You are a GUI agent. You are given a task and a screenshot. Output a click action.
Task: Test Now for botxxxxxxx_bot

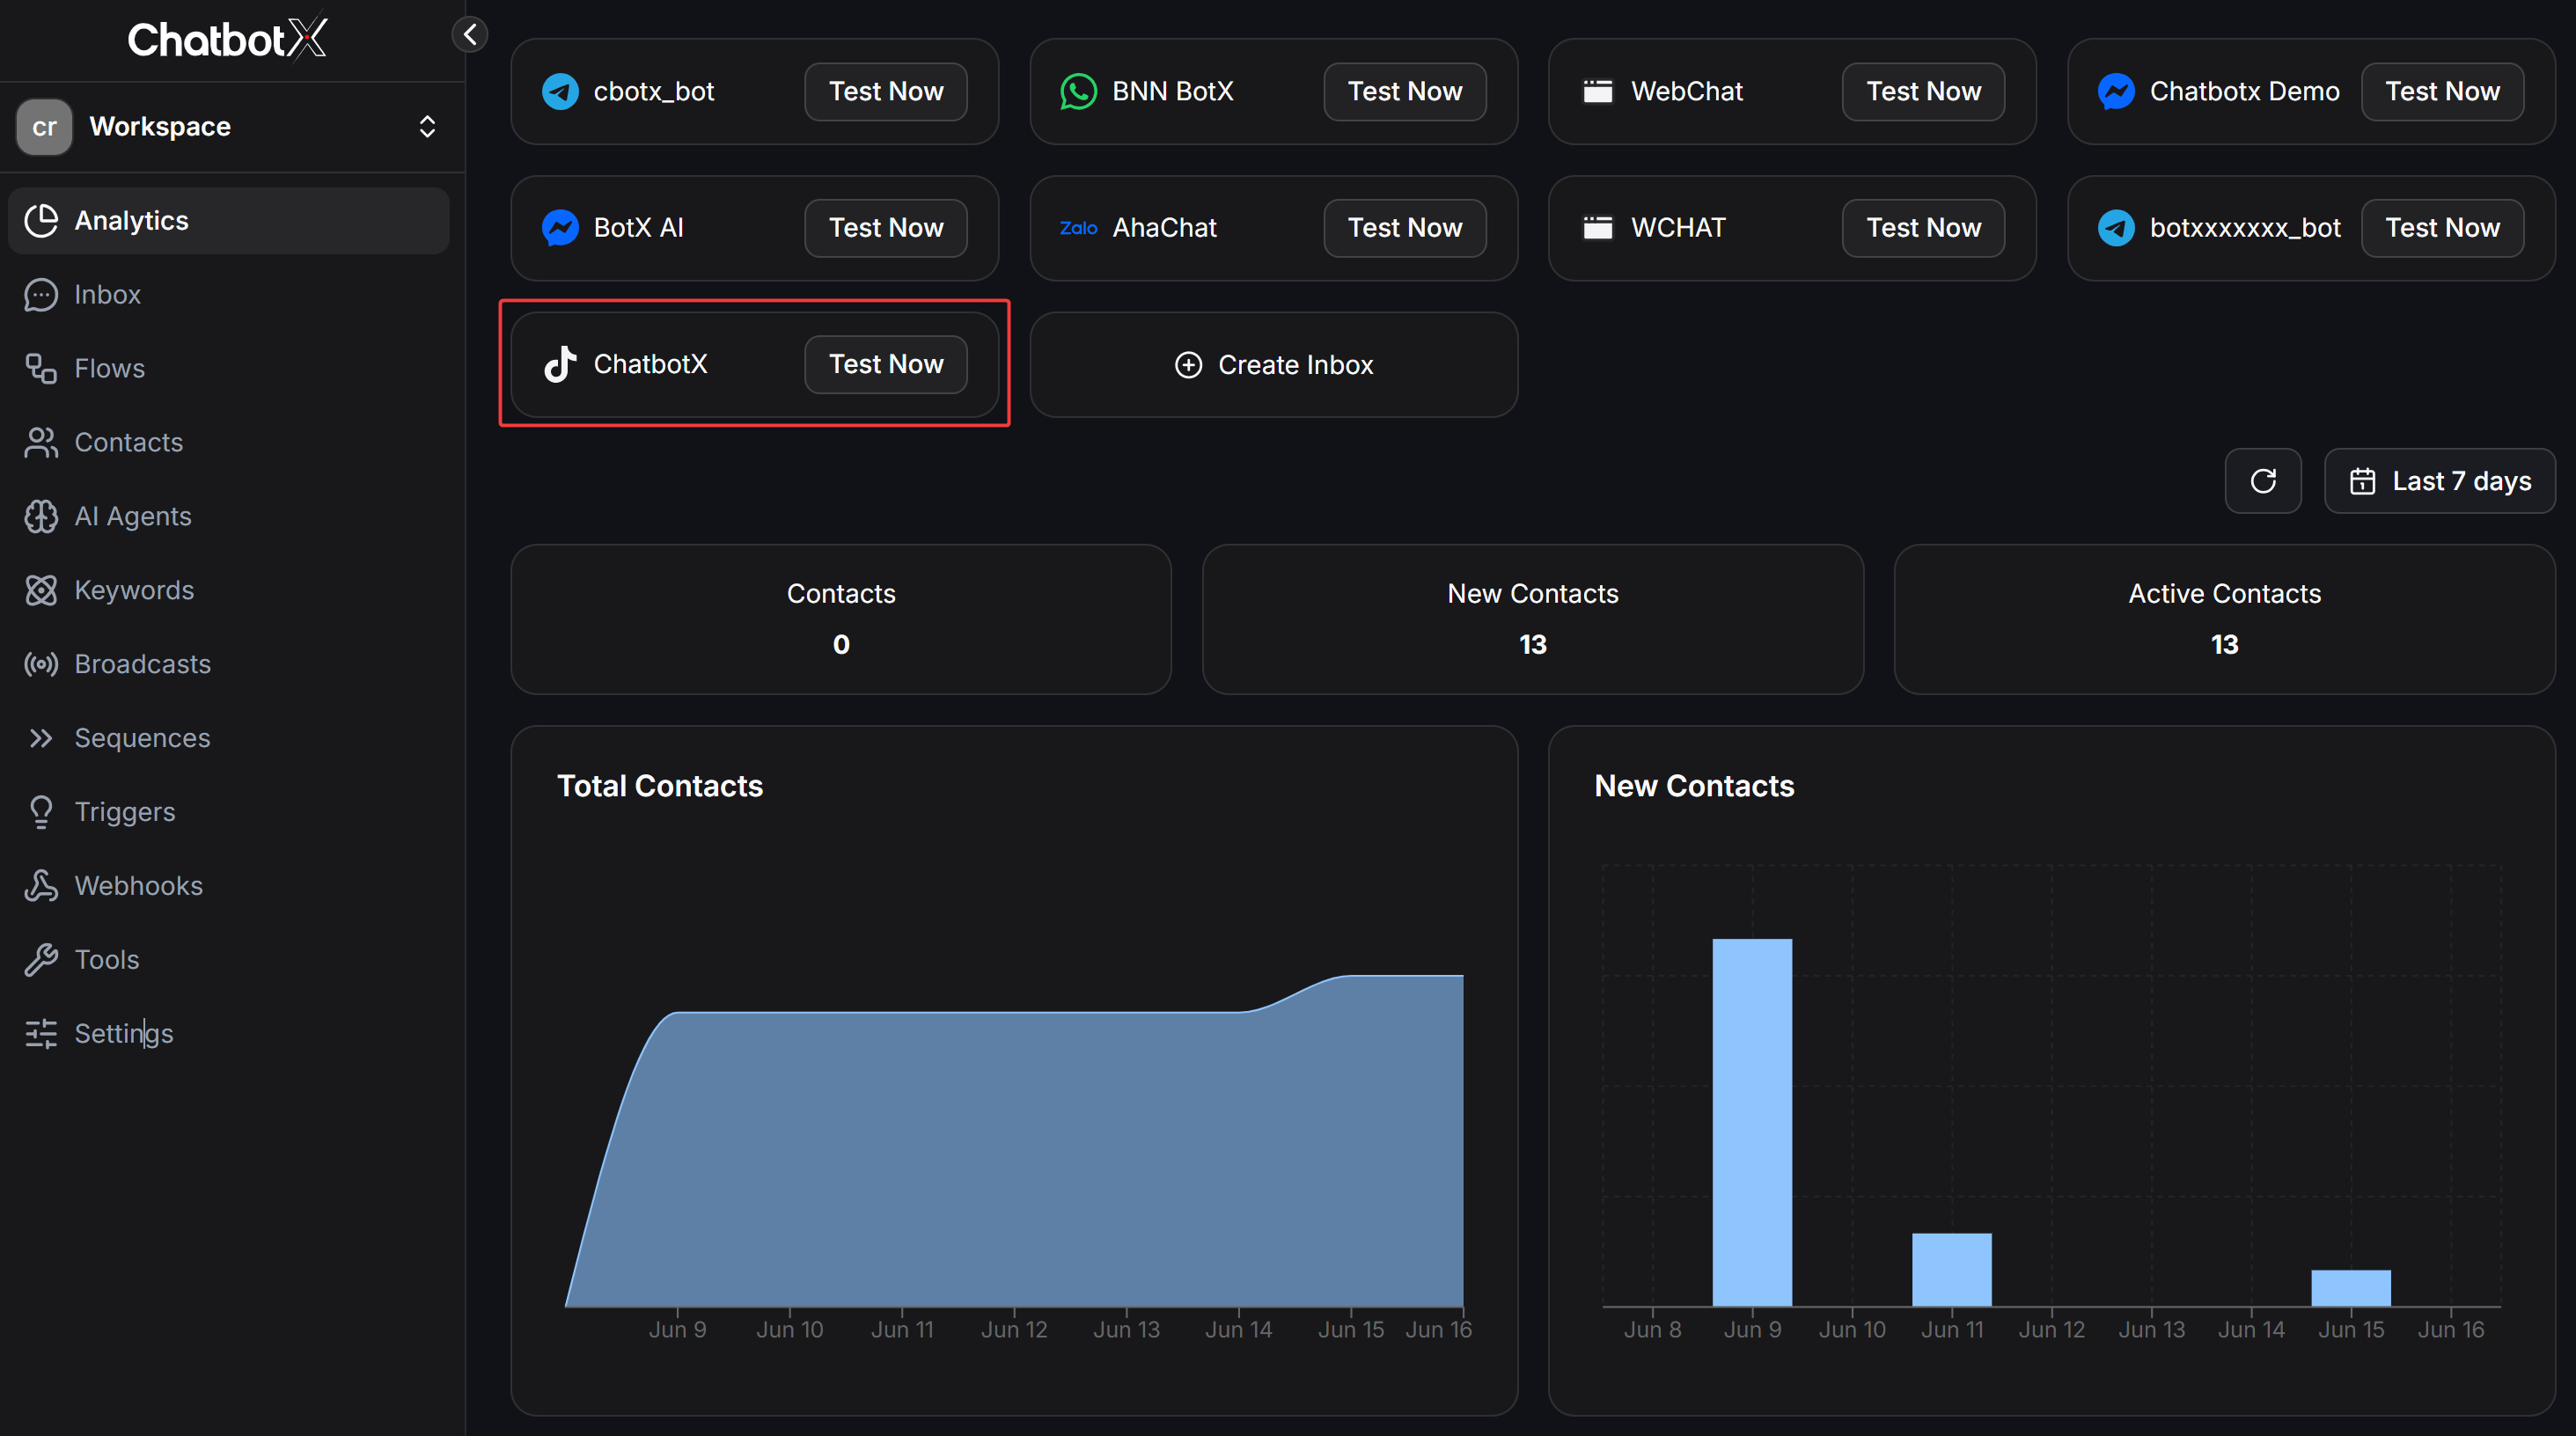pos(2442,228)
